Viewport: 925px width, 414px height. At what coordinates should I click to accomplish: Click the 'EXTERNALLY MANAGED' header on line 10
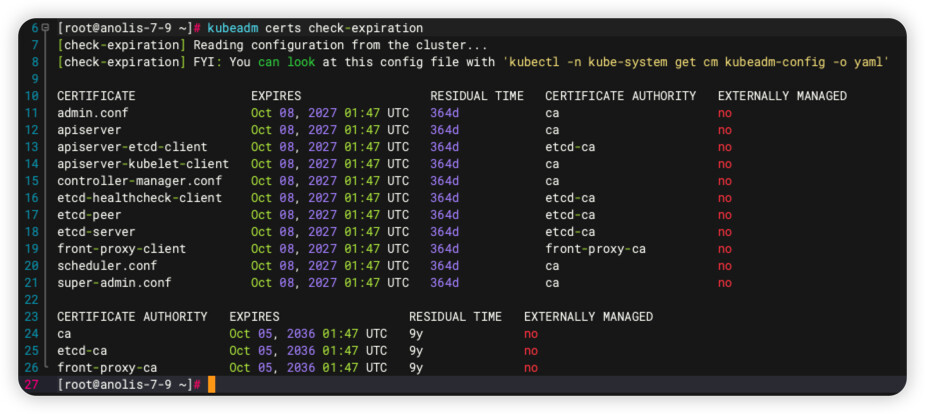click(x=782, y=96)
